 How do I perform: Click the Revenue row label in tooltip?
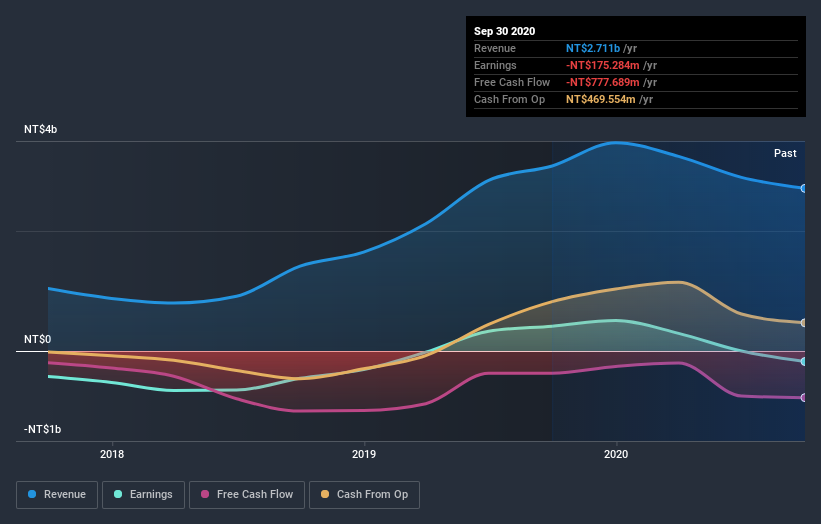pos(495,48)
